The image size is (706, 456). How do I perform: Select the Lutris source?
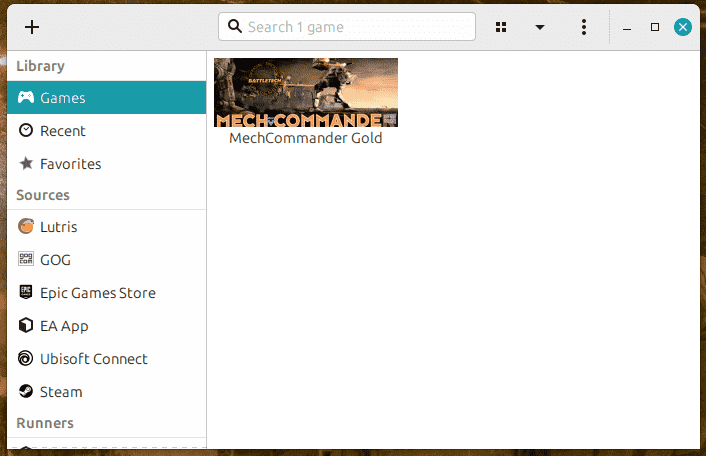[x=107, y=226]
